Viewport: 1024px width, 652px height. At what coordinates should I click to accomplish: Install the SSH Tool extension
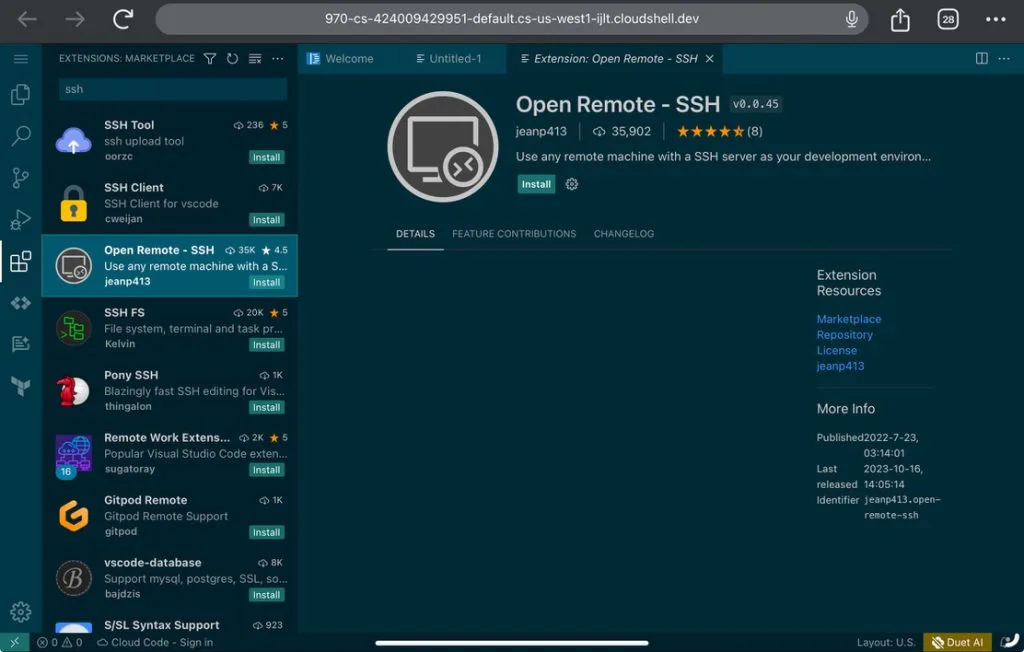(x=266, y=157)
